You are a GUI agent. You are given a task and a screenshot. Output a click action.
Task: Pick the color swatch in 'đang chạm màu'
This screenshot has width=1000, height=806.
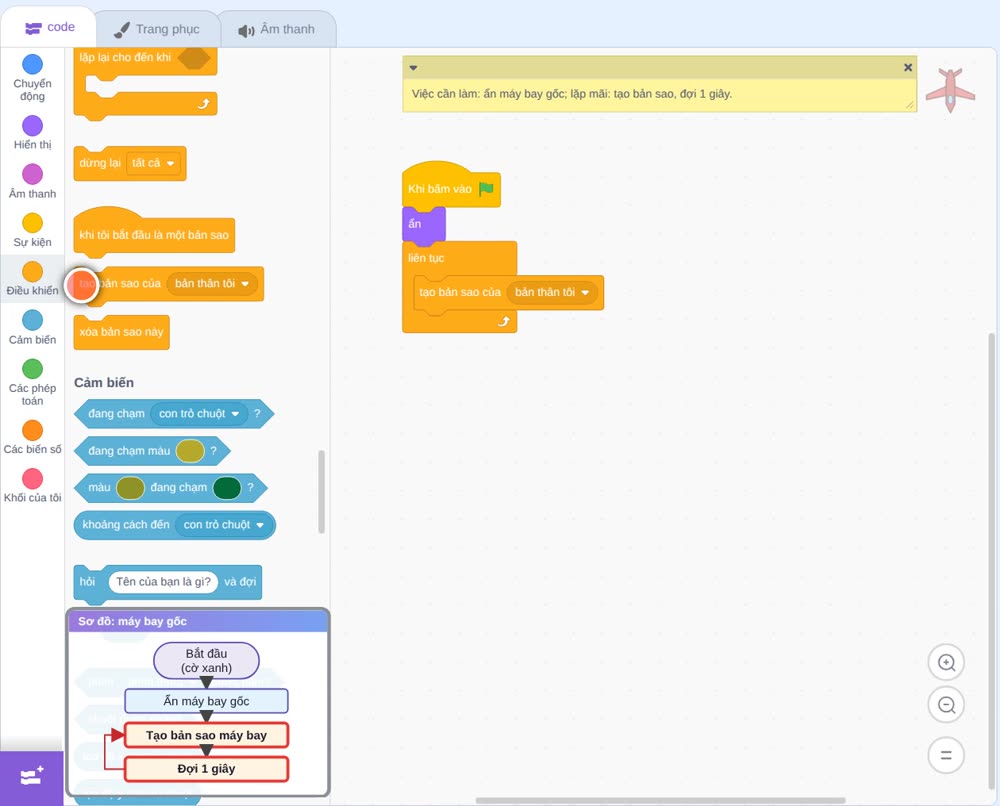[189, 451]
